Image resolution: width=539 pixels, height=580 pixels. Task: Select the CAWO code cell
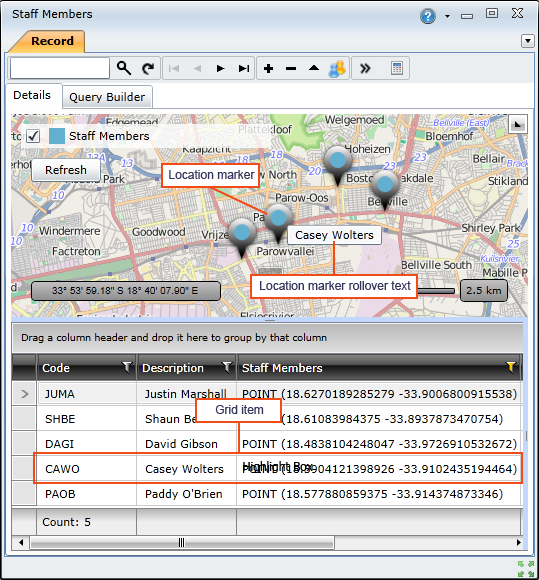tap(87, 469)
